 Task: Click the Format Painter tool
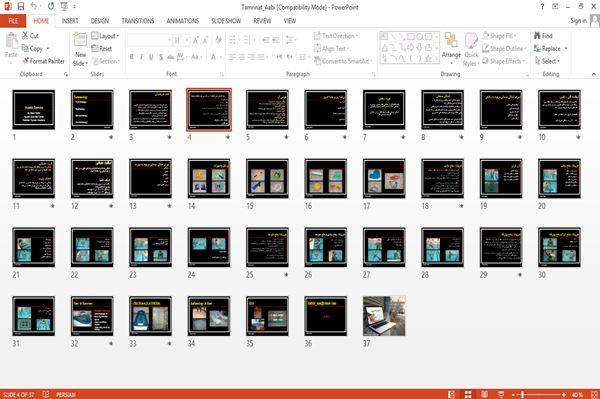43,61
